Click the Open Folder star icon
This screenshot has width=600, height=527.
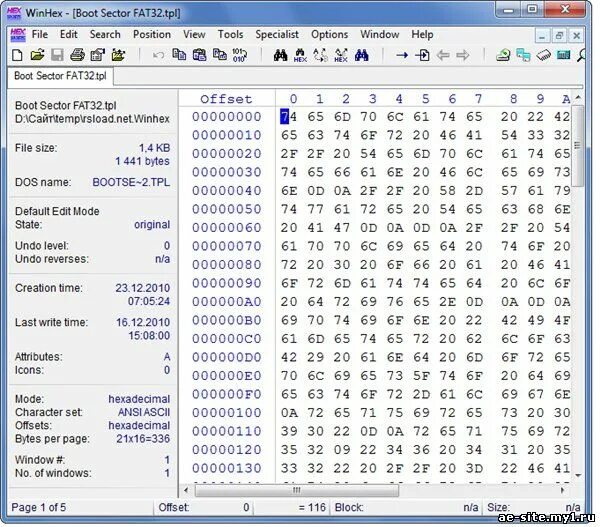(x=118, y=55)
